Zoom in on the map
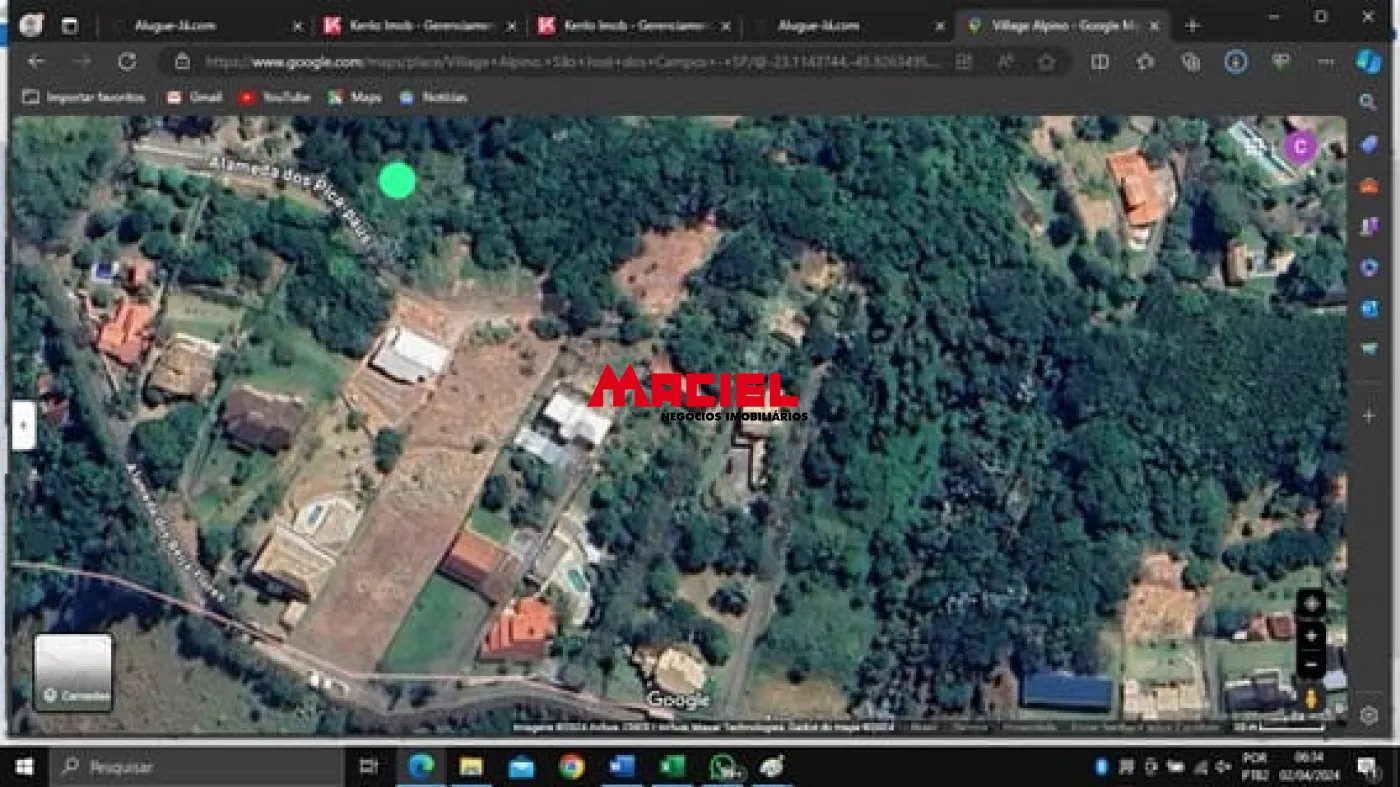 point(1311,637)
